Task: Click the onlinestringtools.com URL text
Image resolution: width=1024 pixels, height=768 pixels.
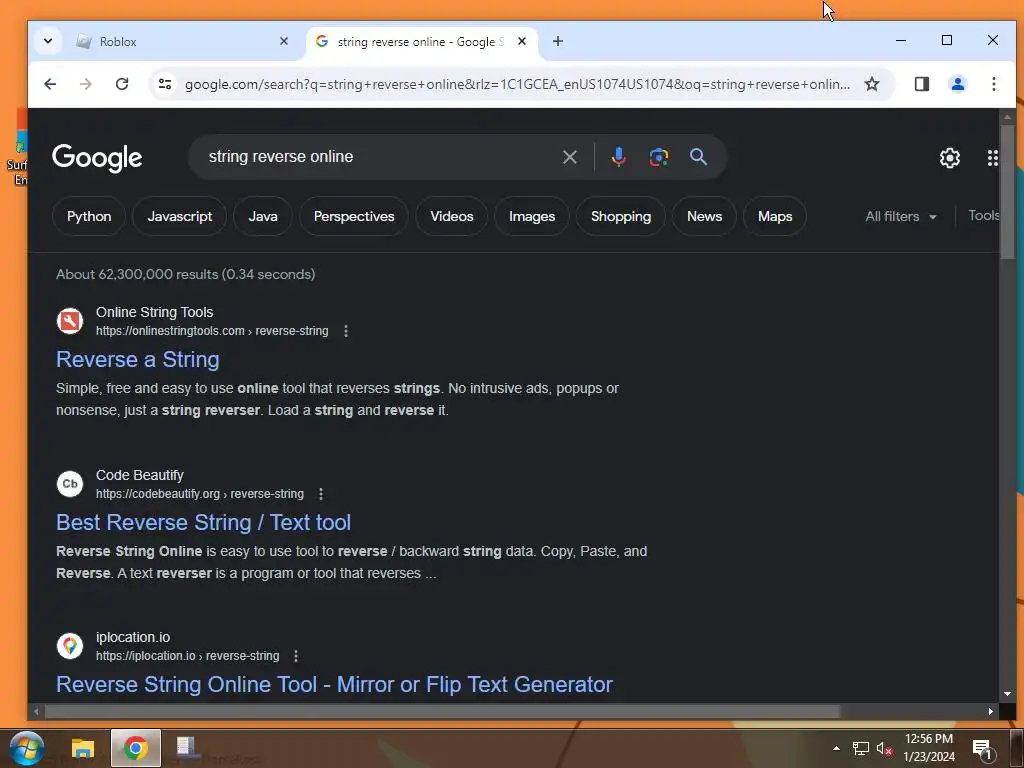Action: tap(212, 331)
